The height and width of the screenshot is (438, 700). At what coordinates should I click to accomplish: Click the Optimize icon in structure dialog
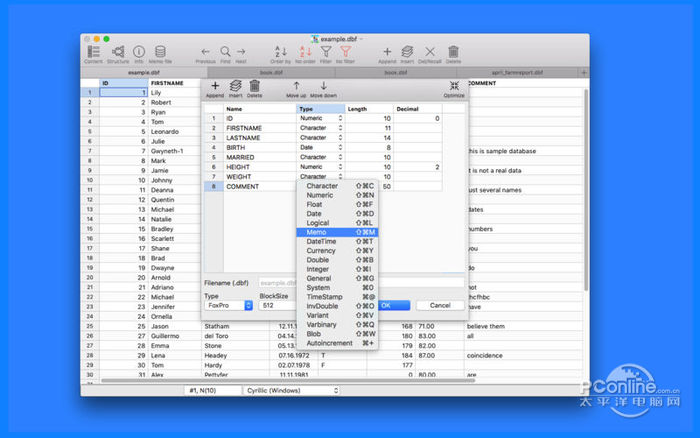[x=454, y=88]
